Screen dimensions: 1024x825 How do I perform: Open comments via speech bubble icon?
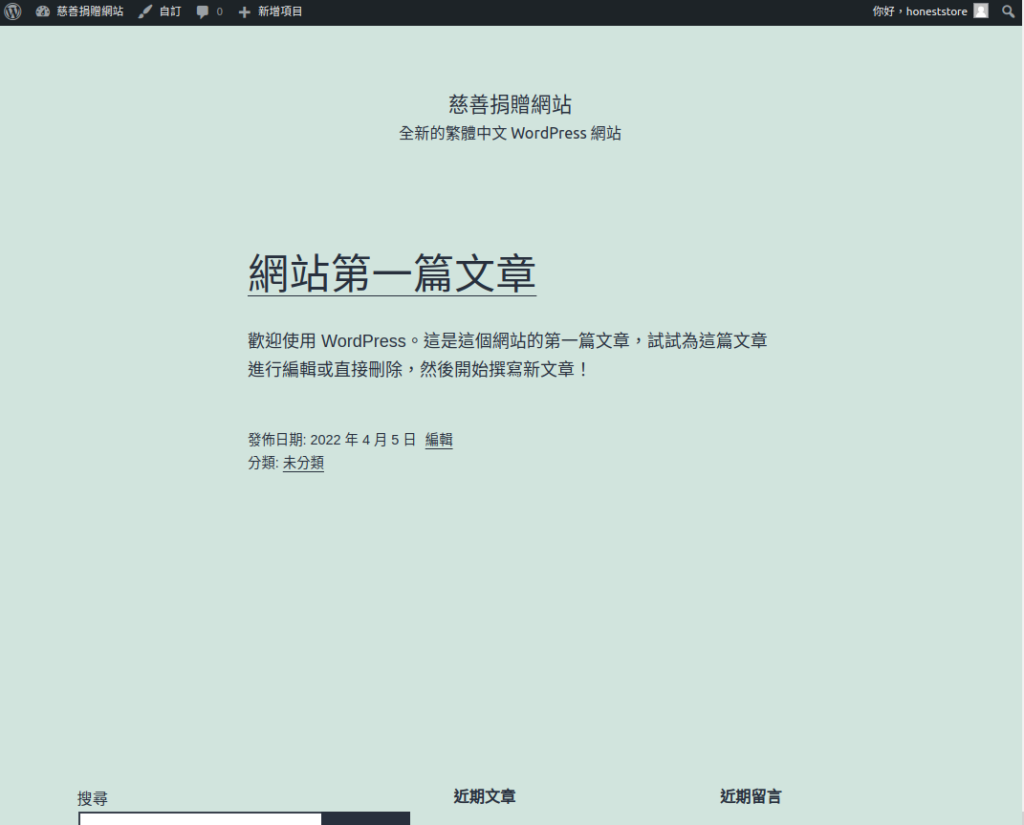[x=203, y=12]
